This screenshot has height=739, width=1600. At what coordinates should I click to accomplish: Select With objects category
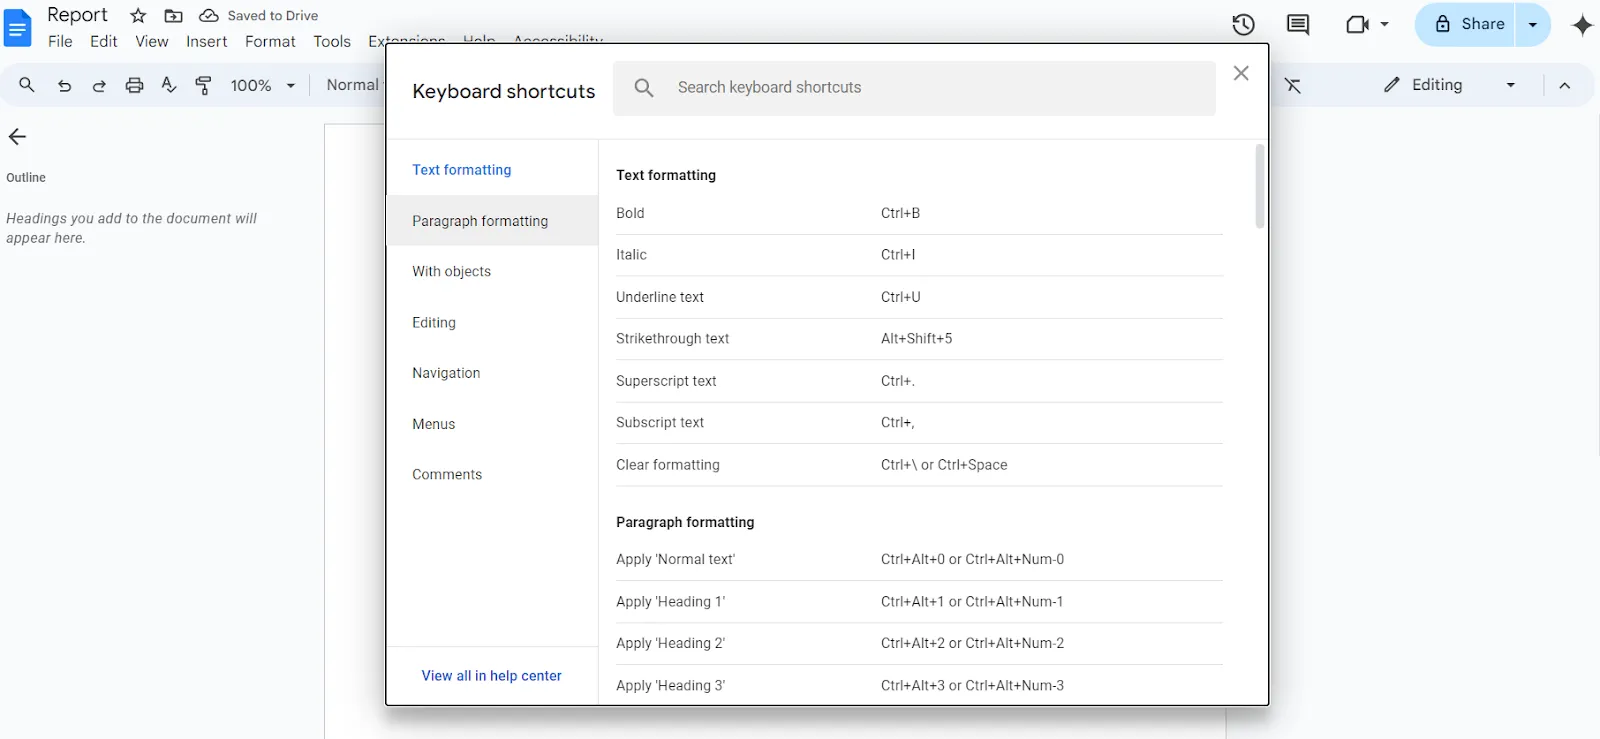point(492,271)
